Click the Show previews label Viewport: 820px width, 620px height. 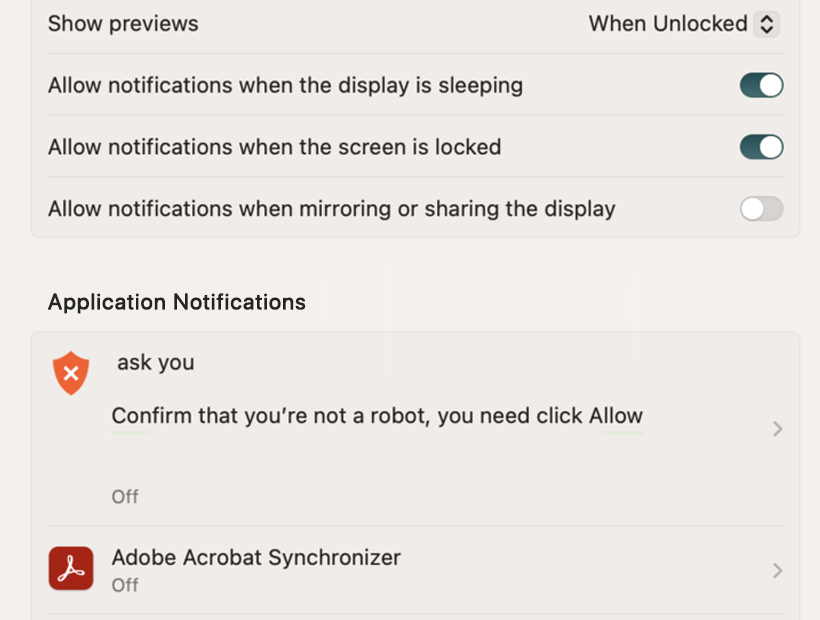[x=123, y=24]
